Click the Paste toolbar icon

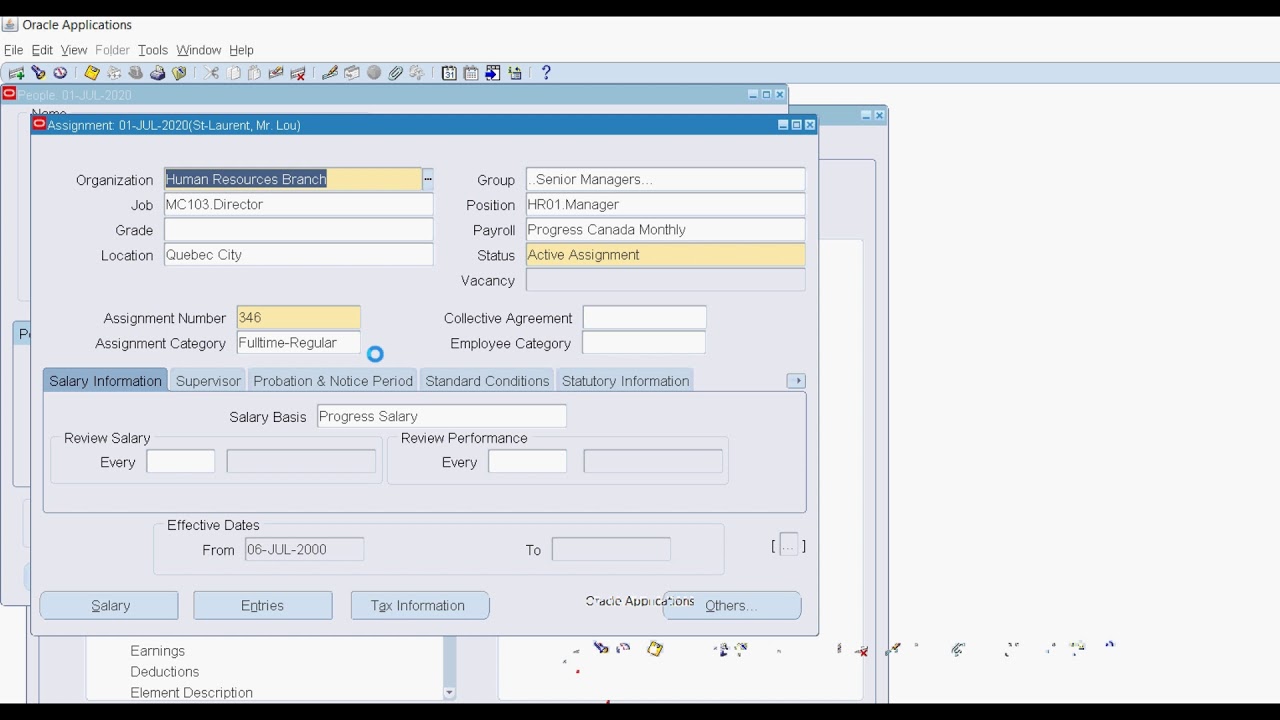(x=254, y=73)
